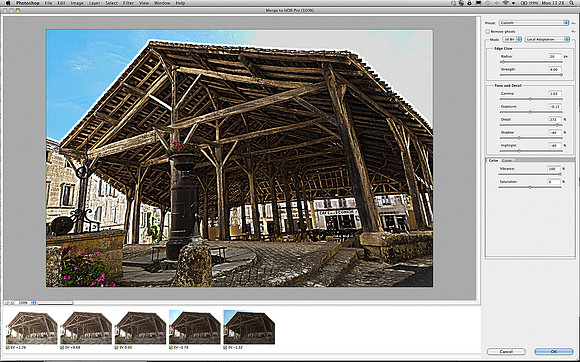Viewport: 580px width, 362px height.
Task: Adjust the Saturation slider
Action: [530, 187]
